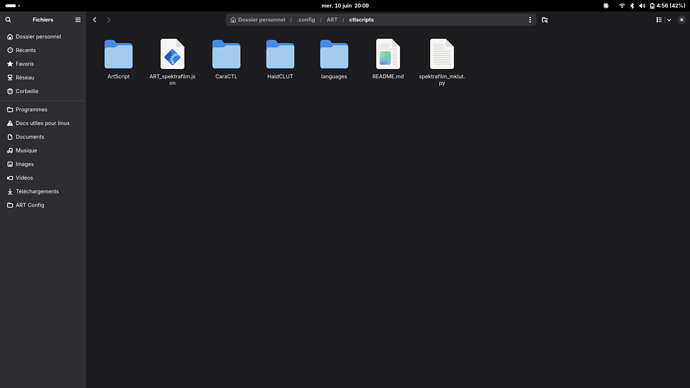Click the Bluetooth icon in system tray

coord(632,6)
